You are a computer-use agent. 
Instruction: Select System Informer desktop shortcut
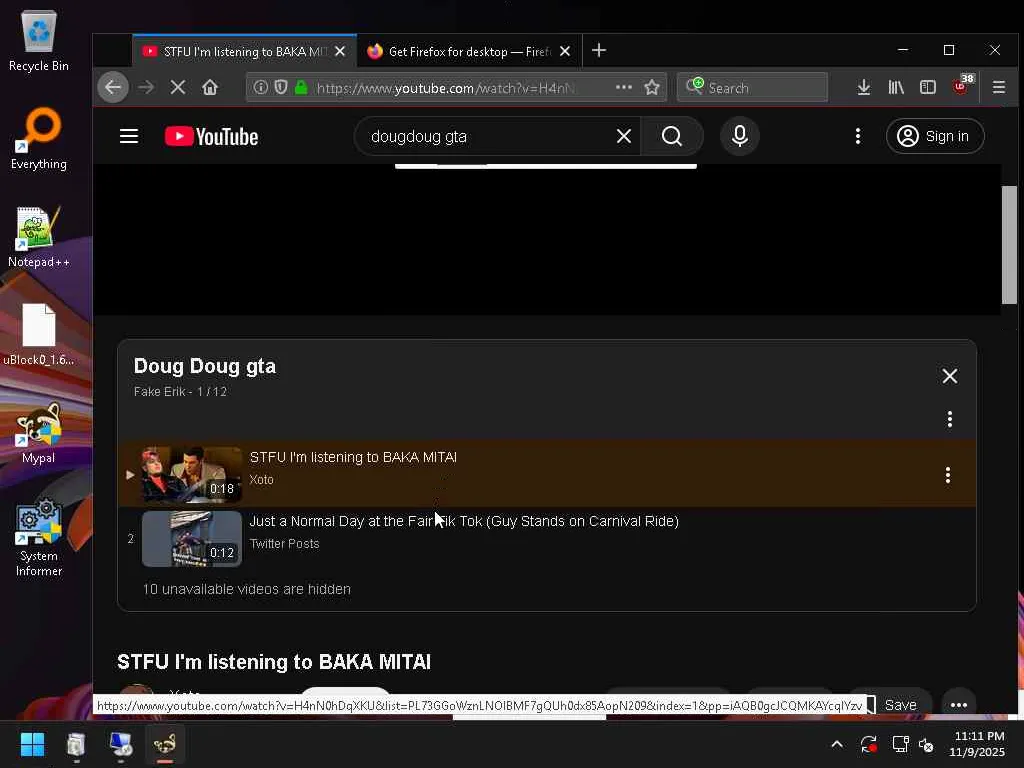tap(39, 538)
